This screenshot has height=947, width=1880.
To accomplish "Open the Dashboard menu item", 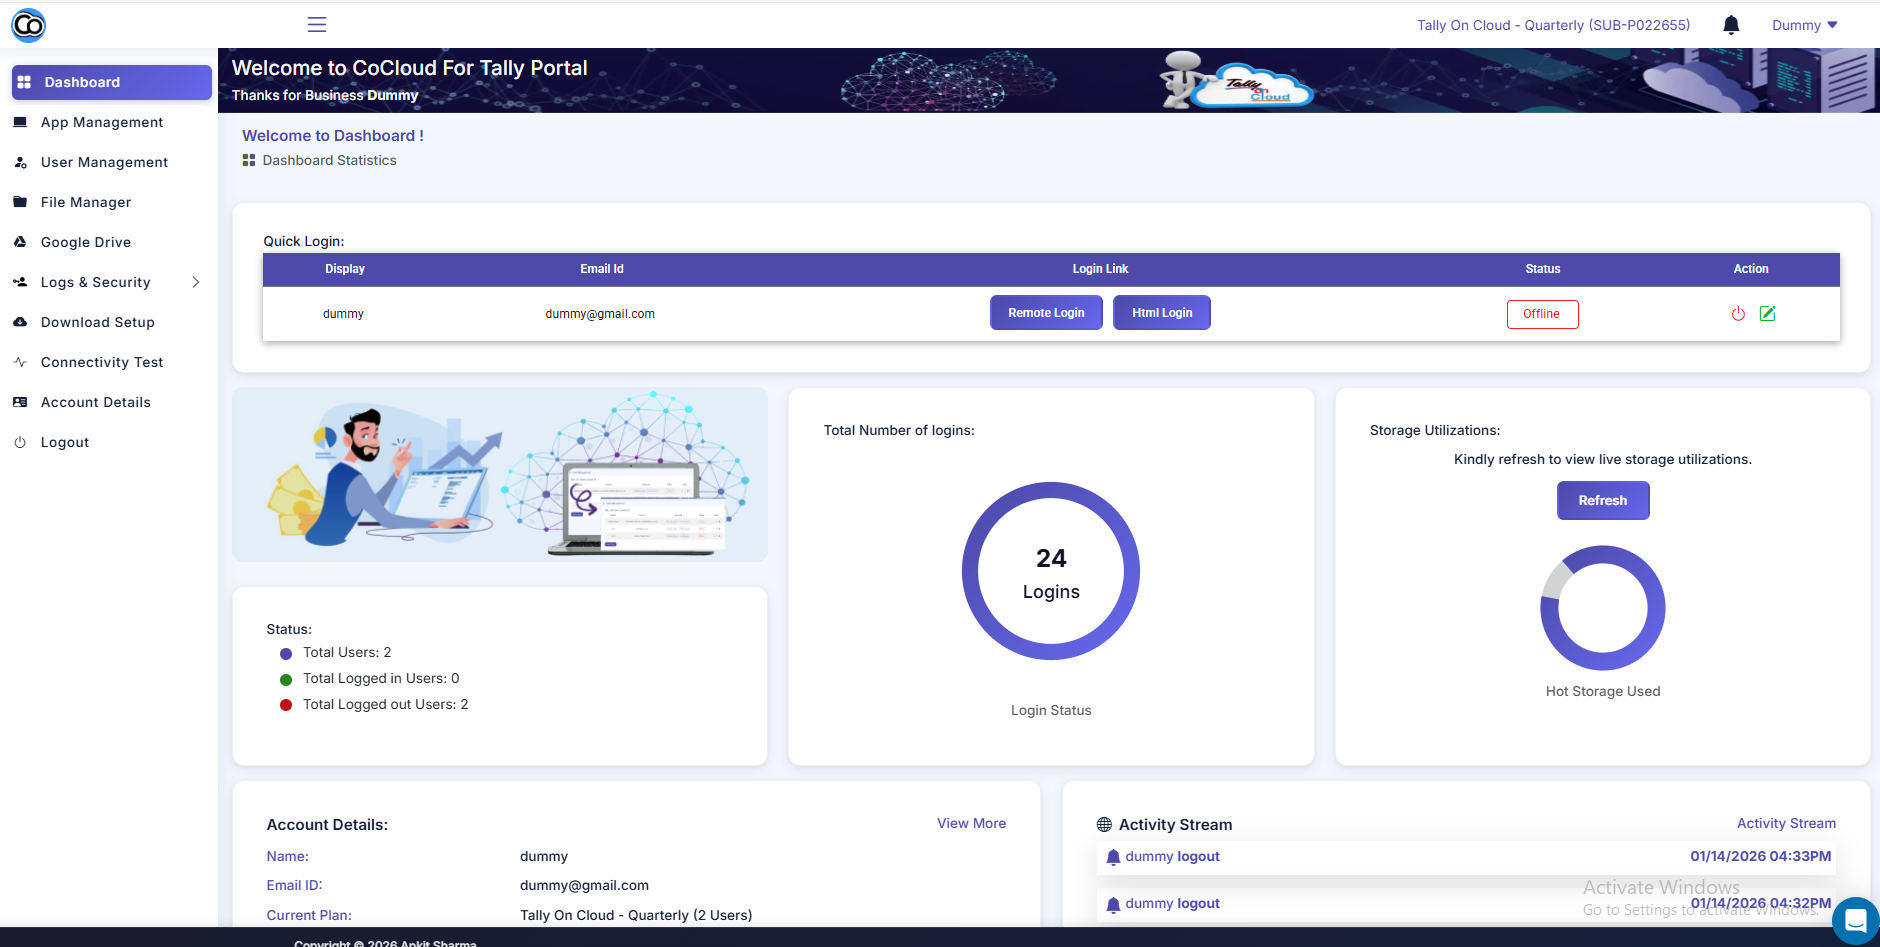I will [111, 82].
